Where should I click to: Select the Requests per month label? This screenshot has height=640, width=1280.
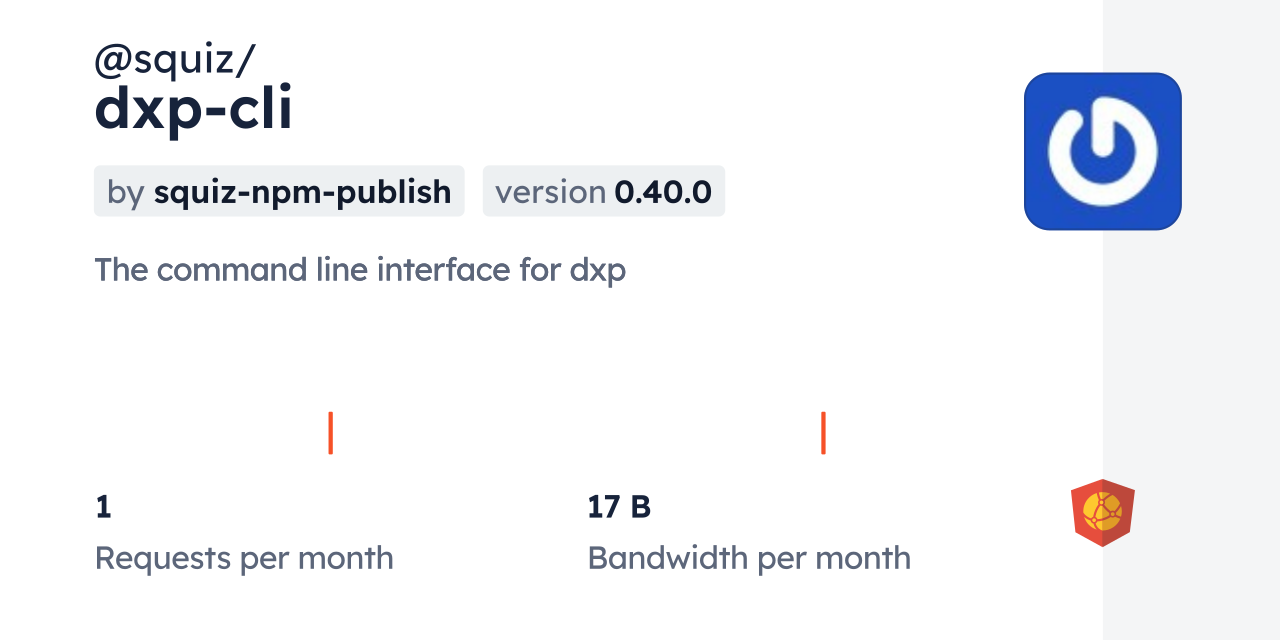244,558
